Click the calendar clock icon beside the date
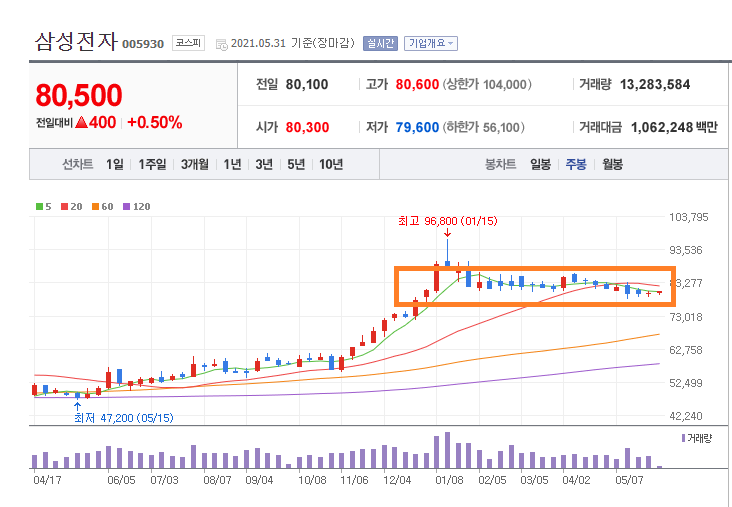This screenshot has height=507, width=732. 221,45
